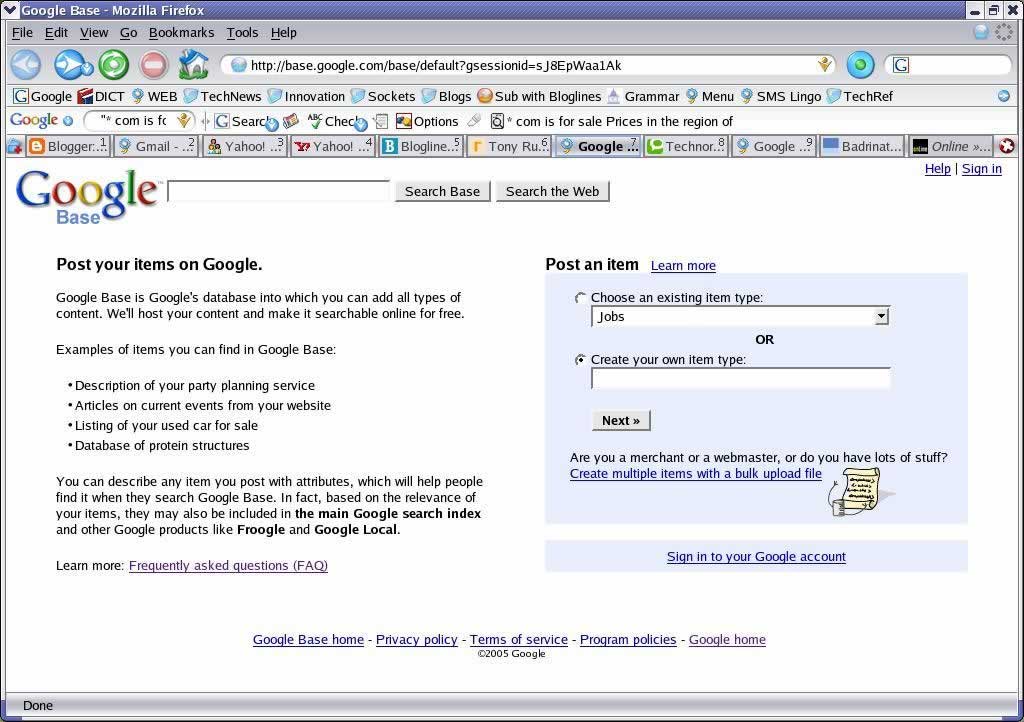This screenshot has width=1024, height=722.
Task: Click the green Go button beside URL
Action: (x=860, y=65)
